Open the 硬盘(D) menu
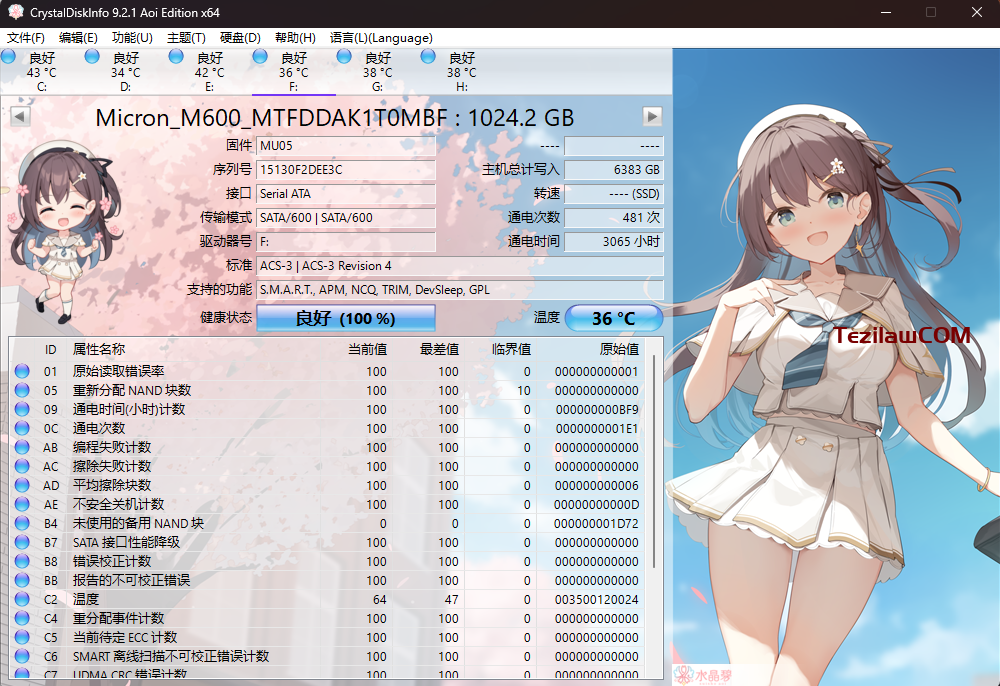 [240, 38]
